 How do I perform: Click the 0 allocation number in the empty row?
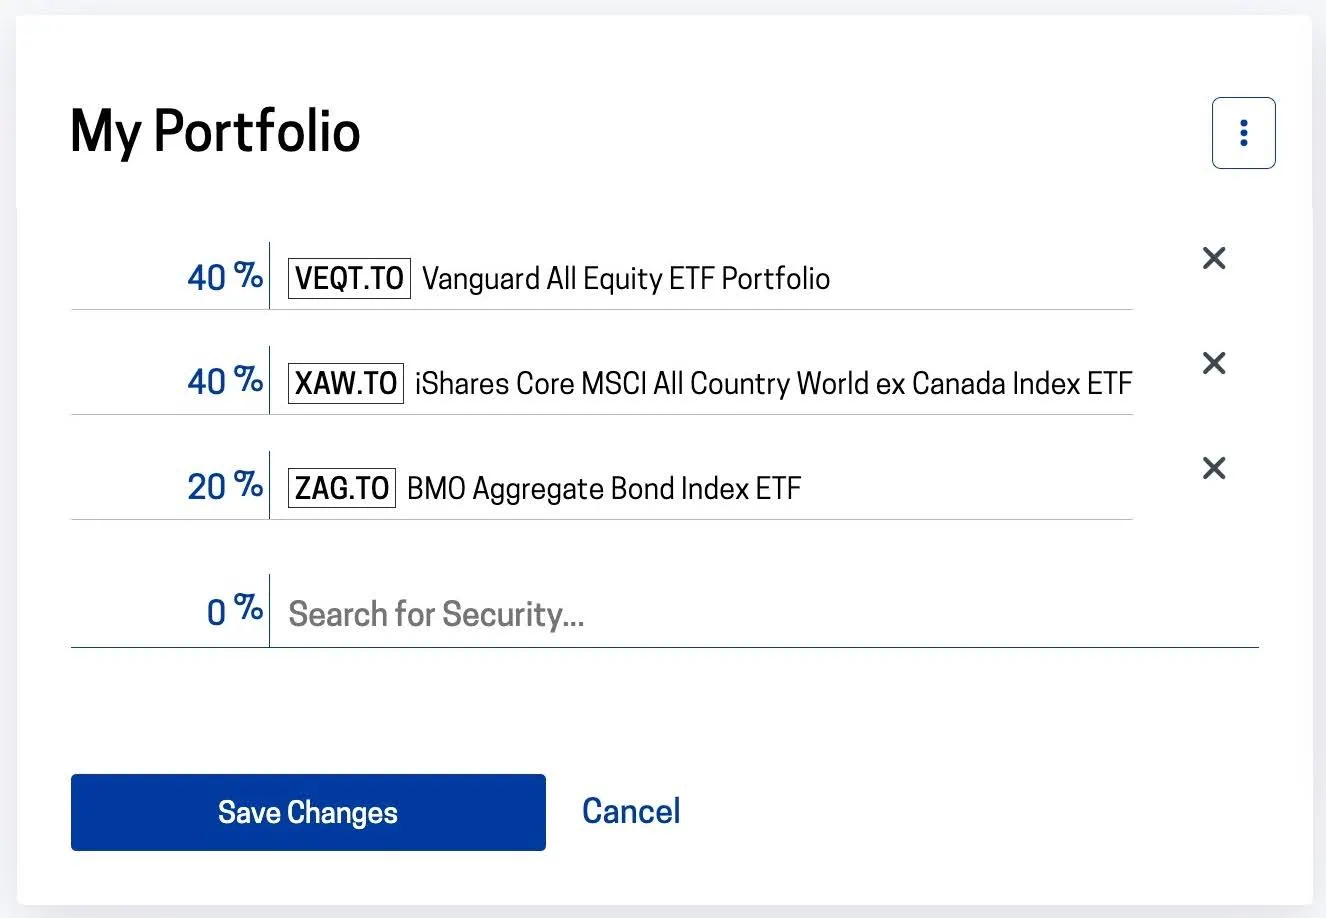217,612
